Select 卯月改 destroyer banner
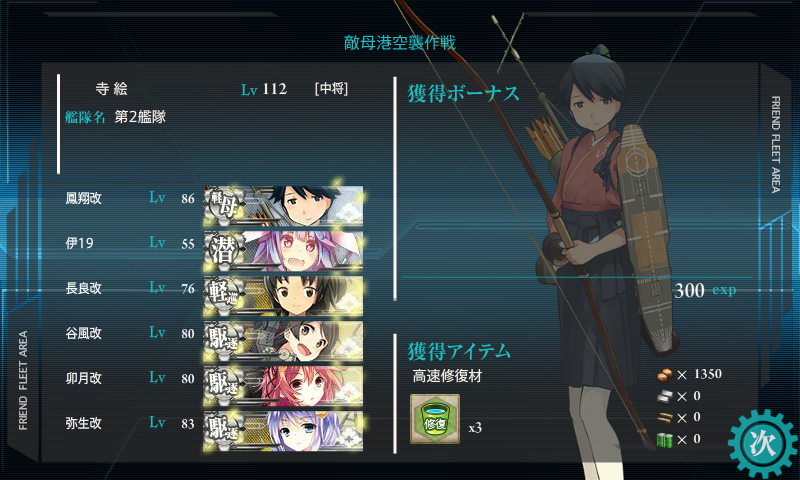Viewport: 800px width, 480px height. [x=283, y=386]
